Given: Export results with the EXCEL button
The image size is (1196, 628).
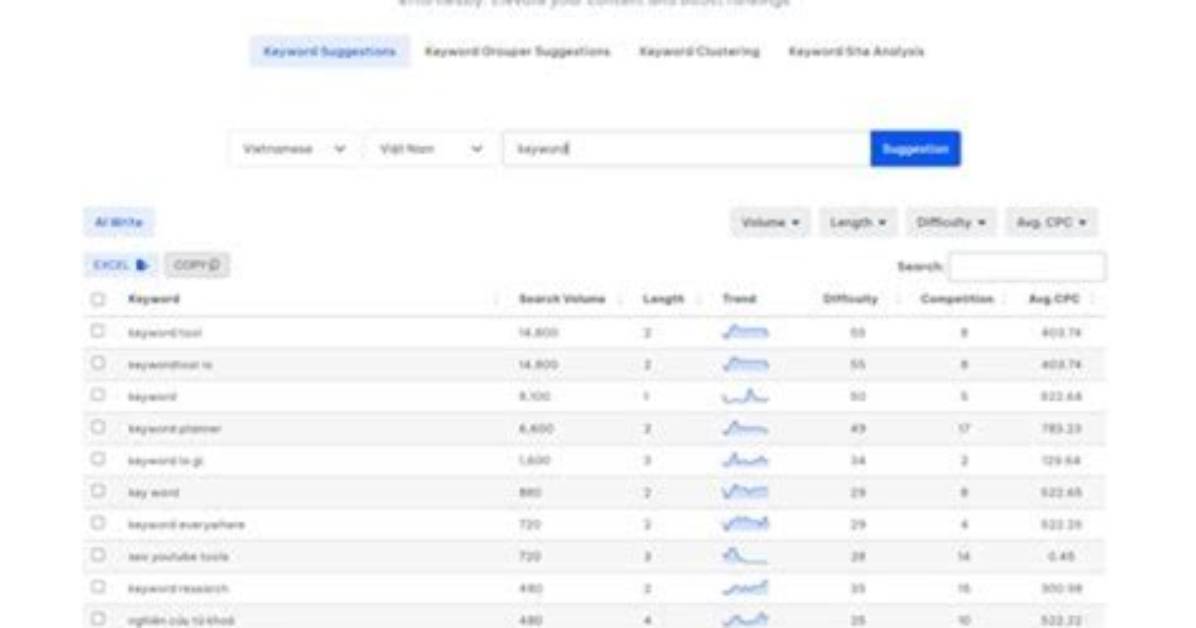Looking at the screenshot, I should point(121,265).
